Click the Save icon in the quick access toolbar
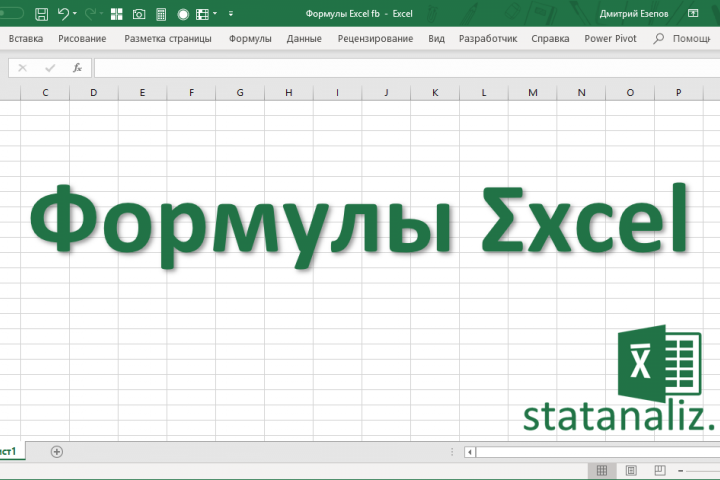The height and width of the screenshot is (480, 720). click(41, 14)
